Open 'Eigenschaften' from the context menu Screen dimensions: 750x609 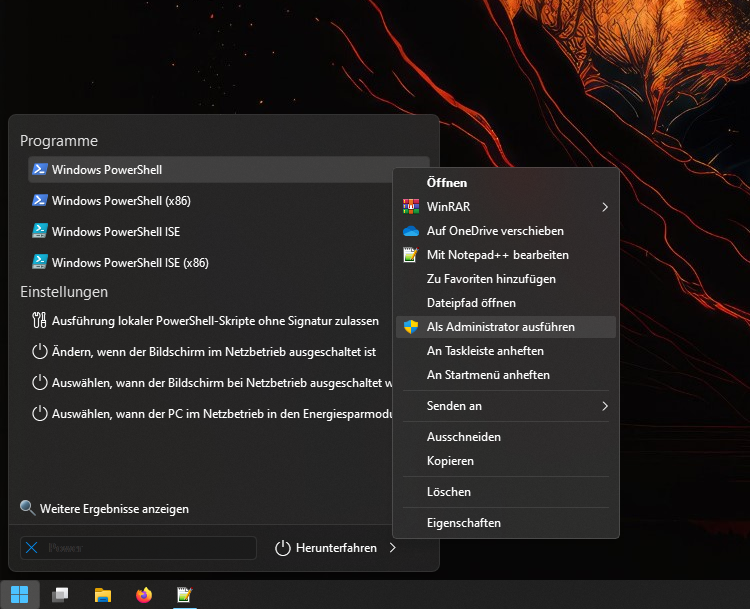[506, 523]
